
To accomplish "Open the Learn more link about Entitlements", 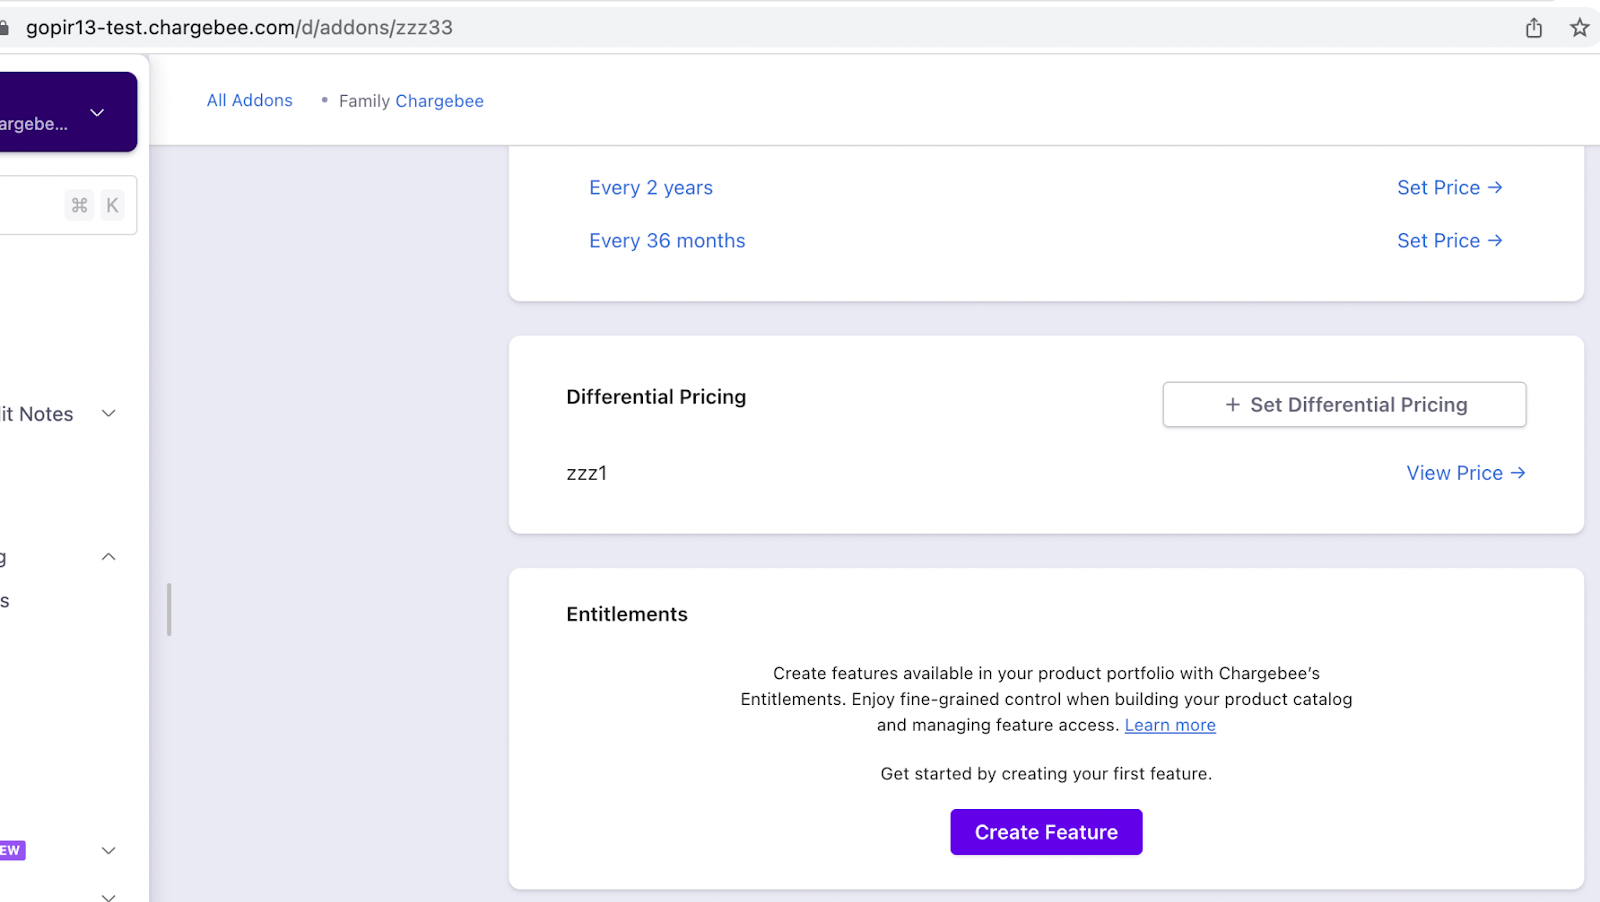I will (1170, 725).
